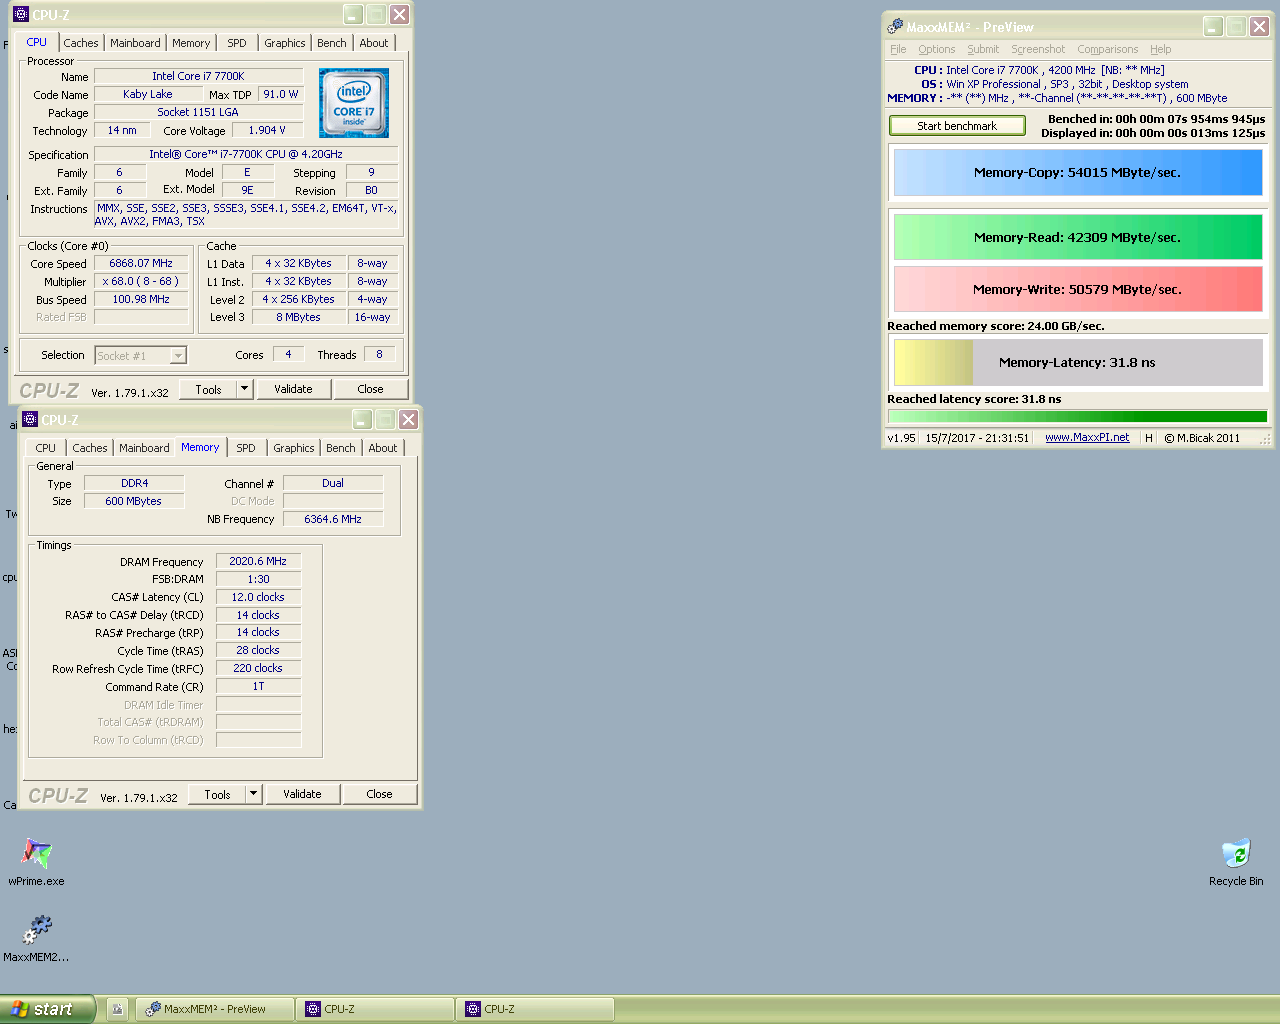
Task: Click the Memory-Latency result bar
Action: pos(1078,362)
